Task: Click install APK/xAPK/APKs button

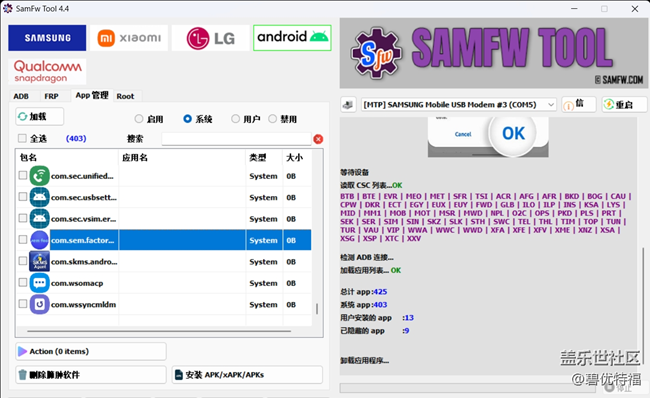Action: point(247,375)
